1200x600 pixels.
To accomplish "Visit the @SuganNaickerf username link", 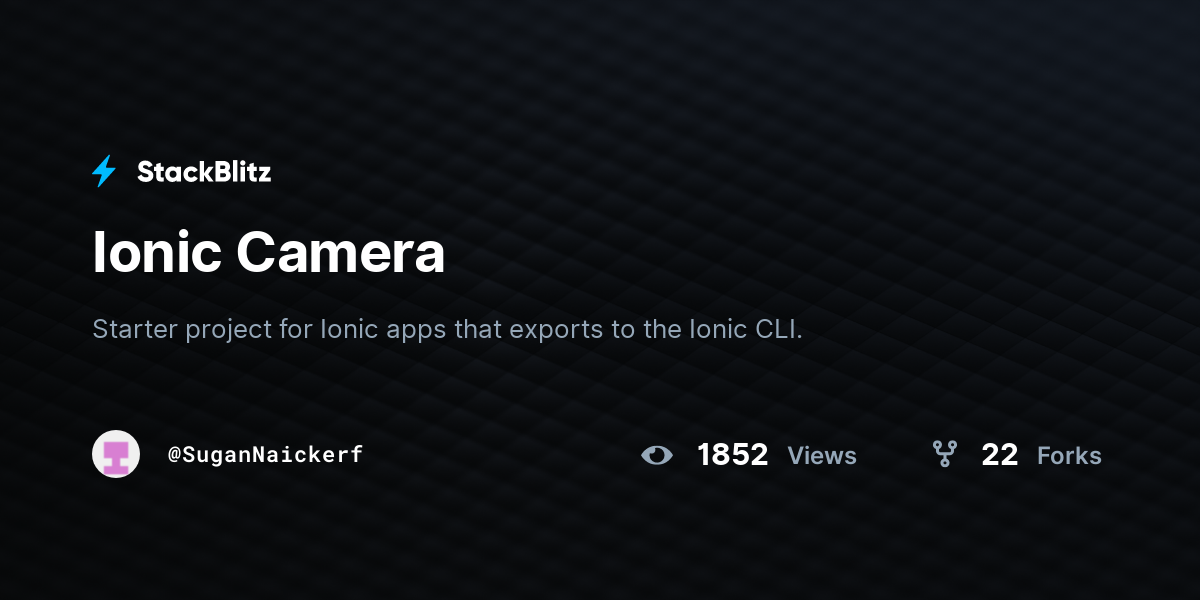I will click(265, 455).
